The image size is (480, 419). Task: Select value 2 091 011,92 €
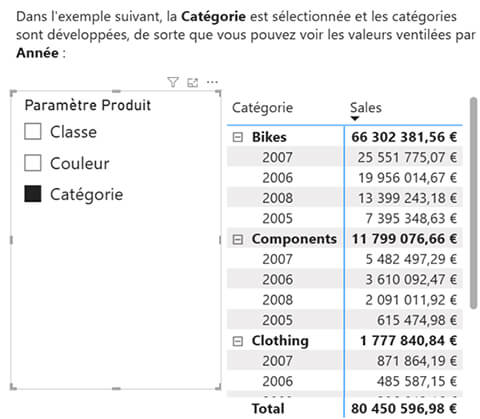click(411, 300)
